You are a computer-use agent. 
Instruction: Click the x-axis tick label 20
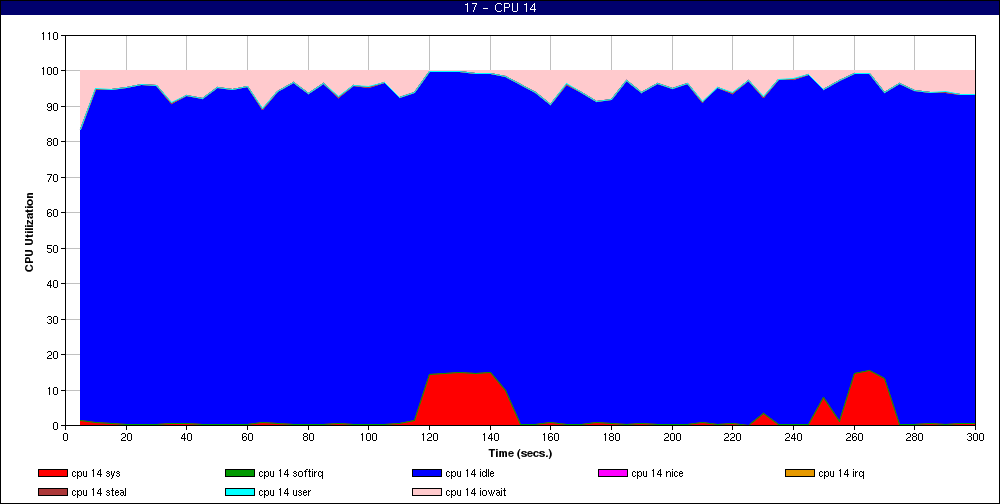coord(126,438)
